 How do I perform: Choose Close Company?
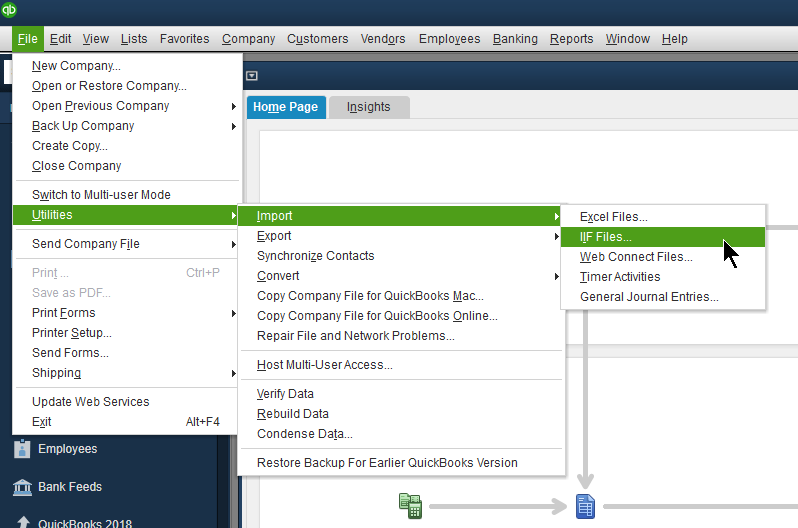point(126,166)
